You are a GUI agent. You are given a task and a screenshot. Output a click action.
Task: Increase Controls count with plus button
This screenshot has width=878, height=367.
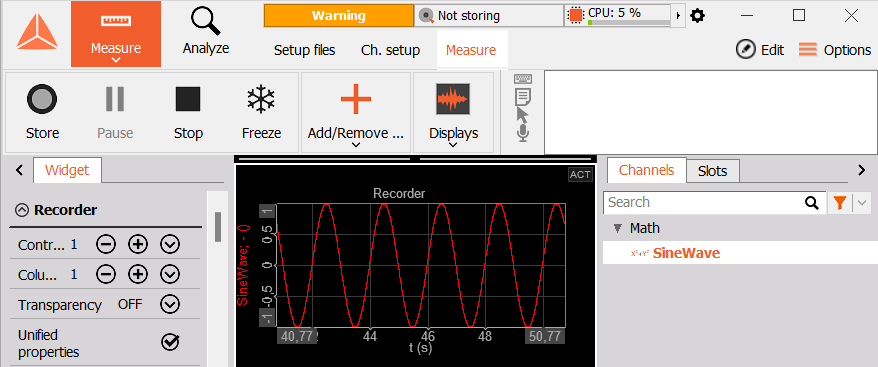pos(138,244)
